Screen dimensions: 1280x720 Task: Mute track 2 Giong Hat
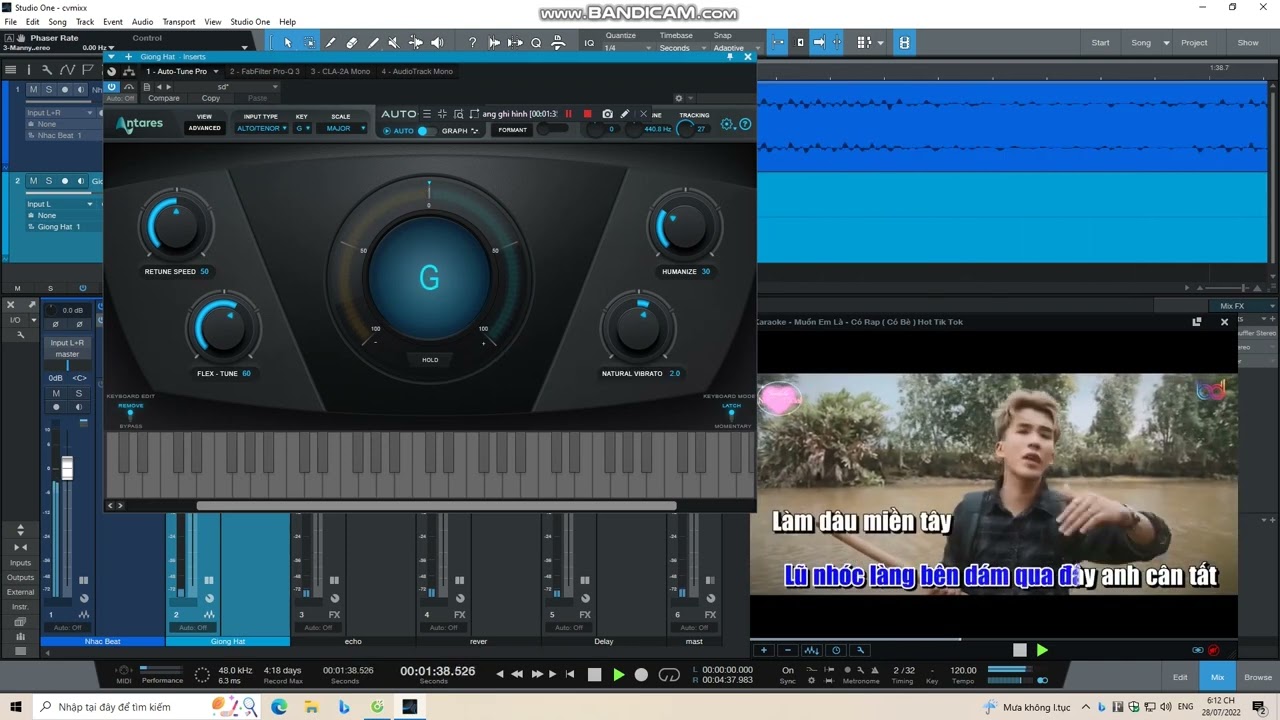click(33, 181)
